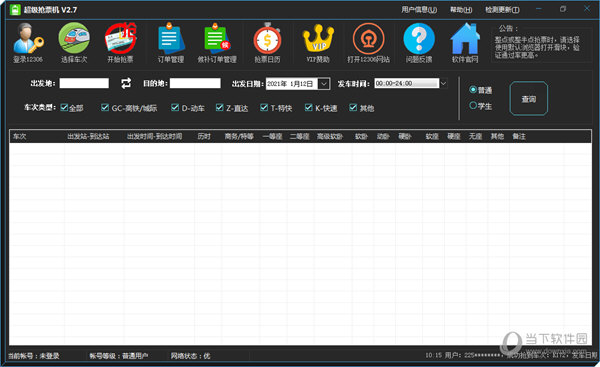Image resolution: width=600 pixels, height=367 pixels.
Task: Click the 查询 search button
Action: click(528, 99)
